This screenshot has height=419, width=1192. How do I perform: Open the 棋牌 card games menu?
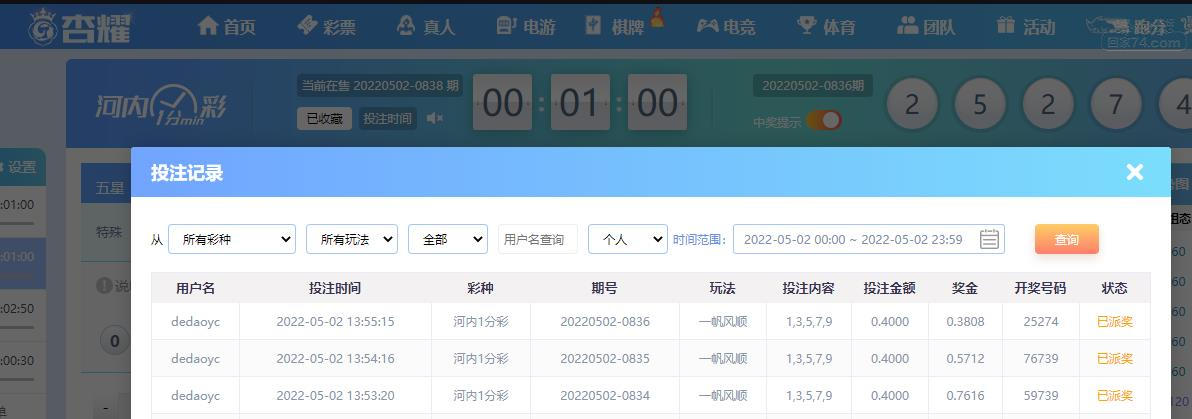tap(616, 27)
